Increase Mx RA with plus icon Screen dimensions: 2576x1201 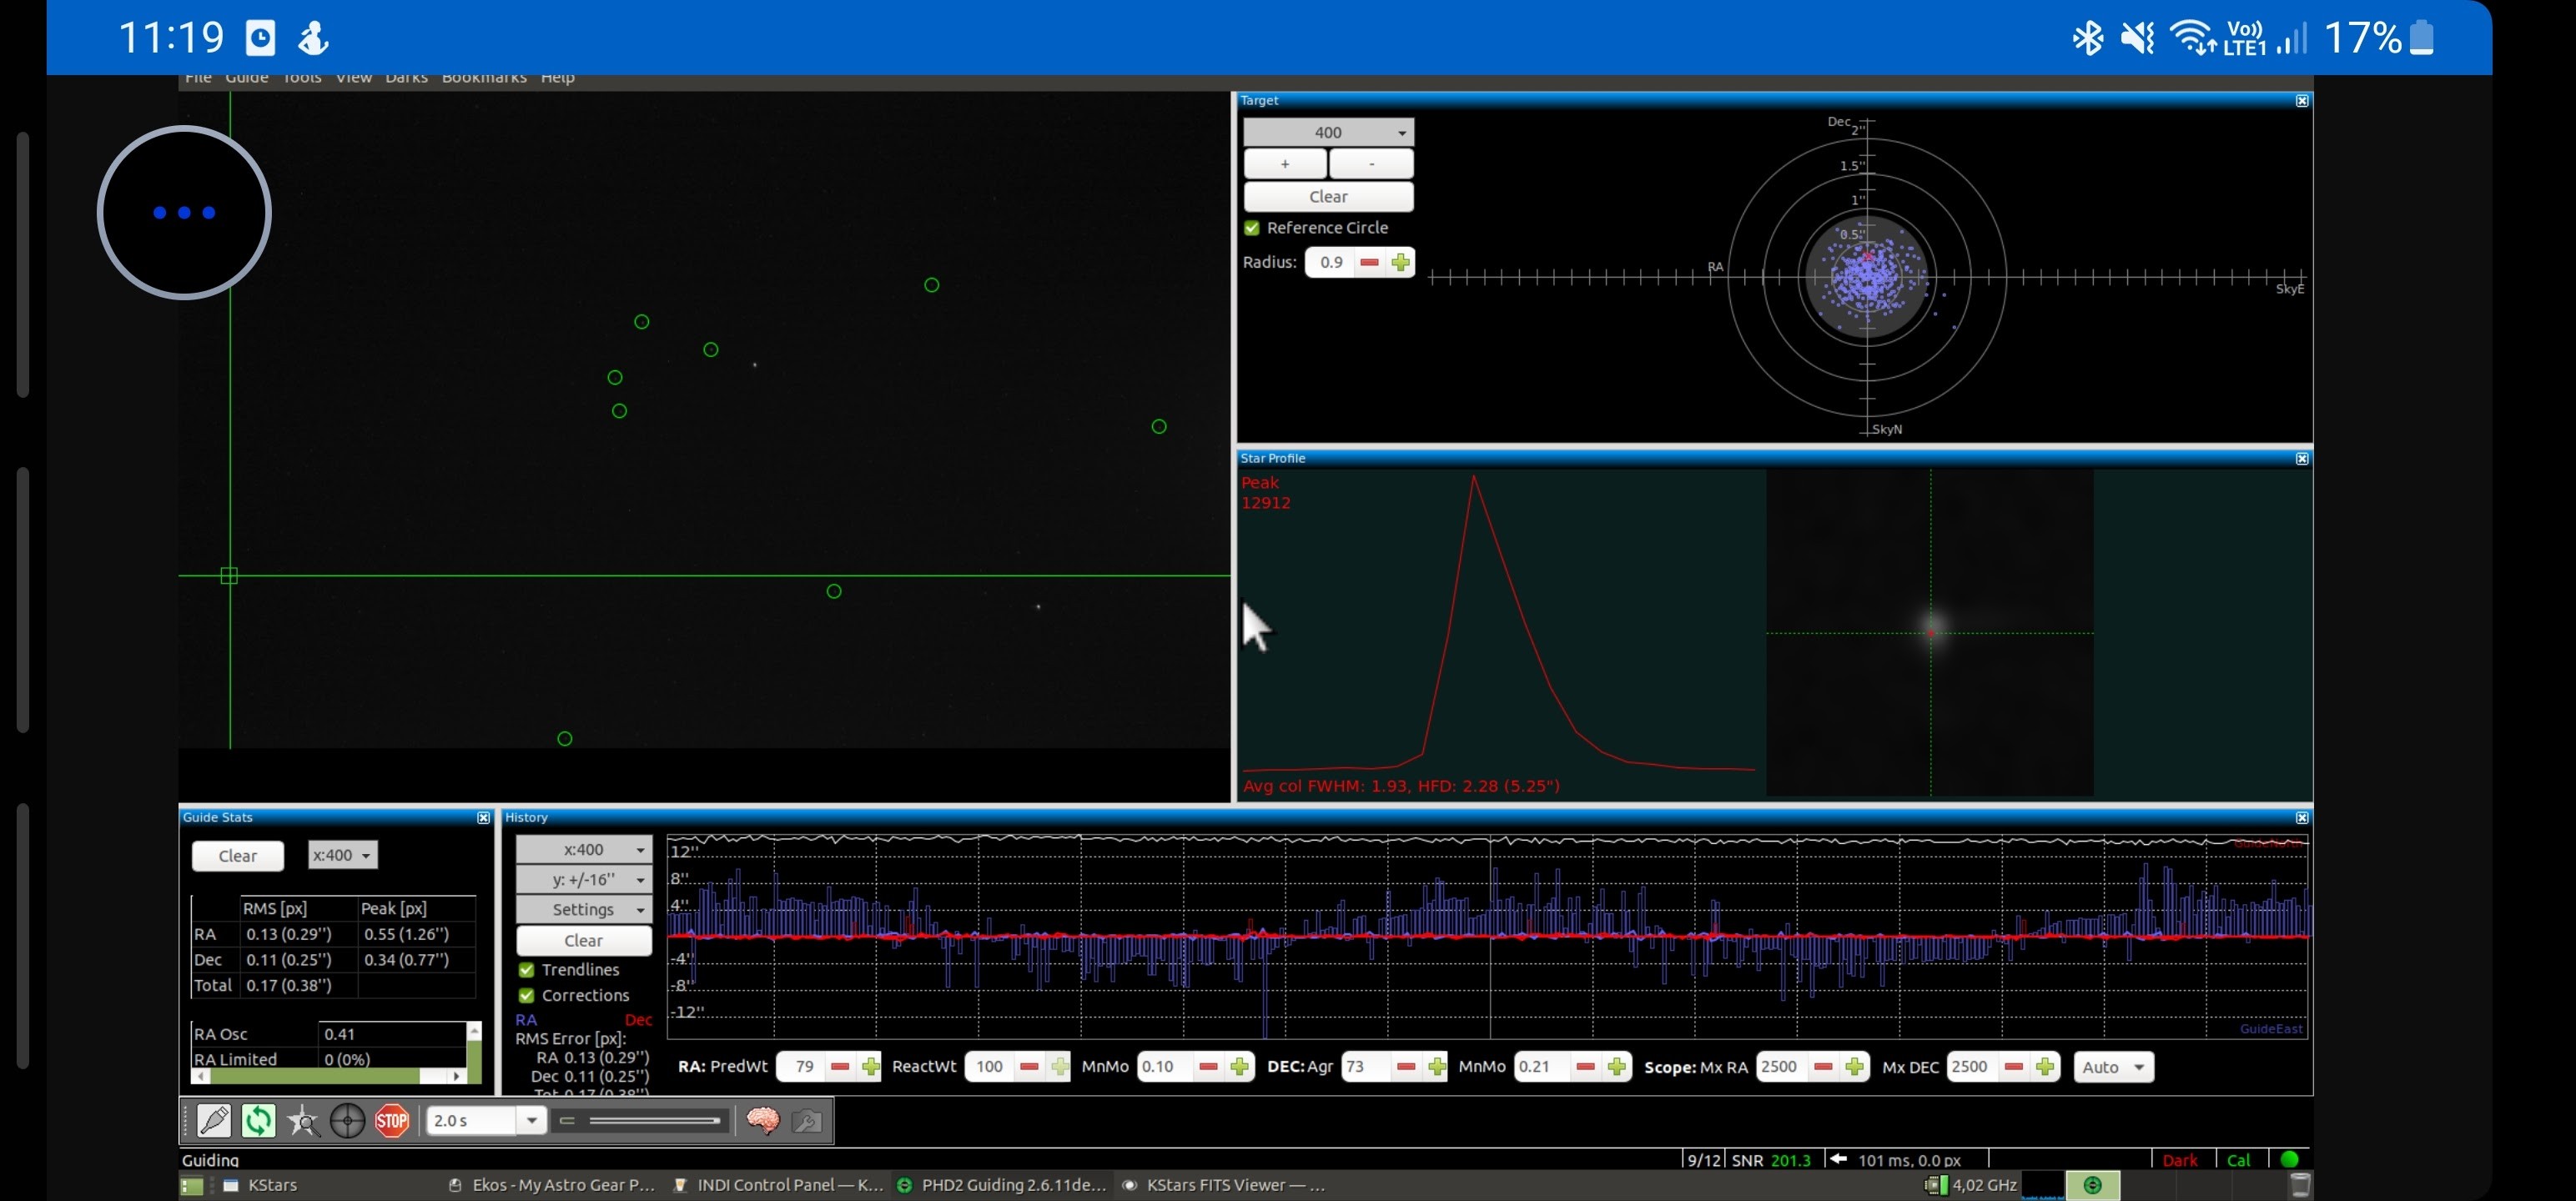coord(1854,1067)
